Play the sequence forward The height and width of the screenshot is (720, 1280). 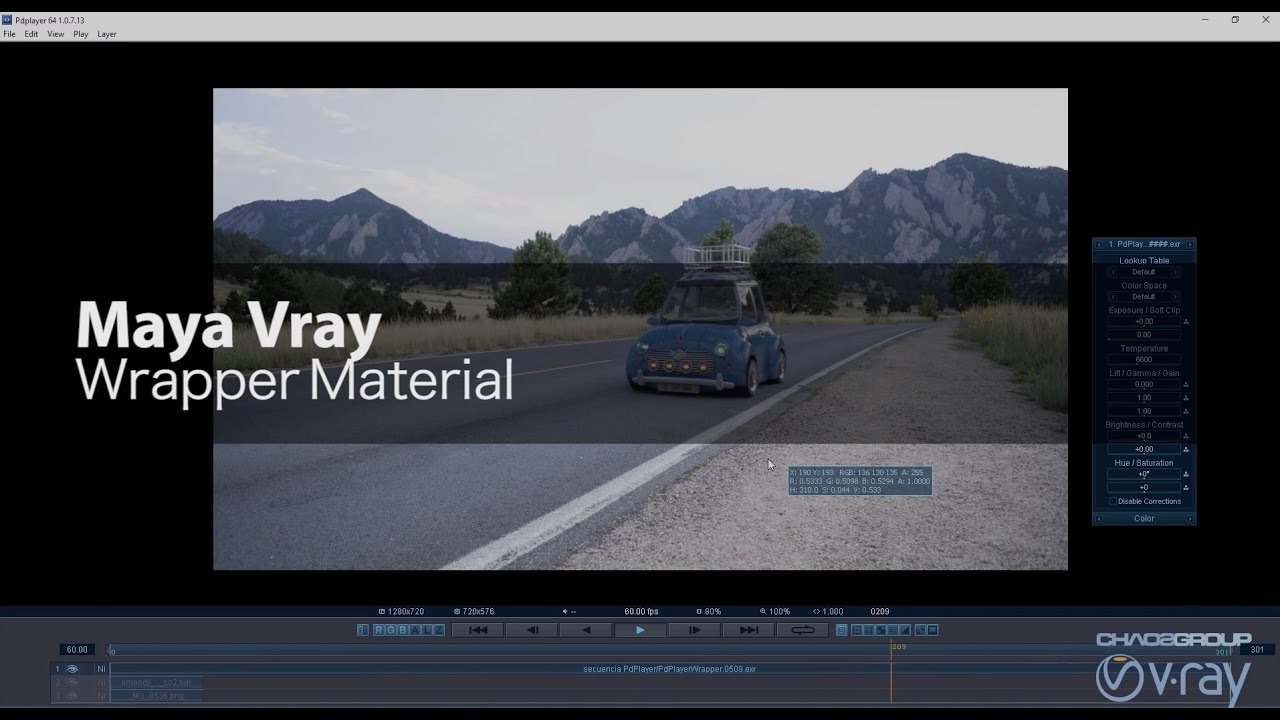[x=640, y=630]
